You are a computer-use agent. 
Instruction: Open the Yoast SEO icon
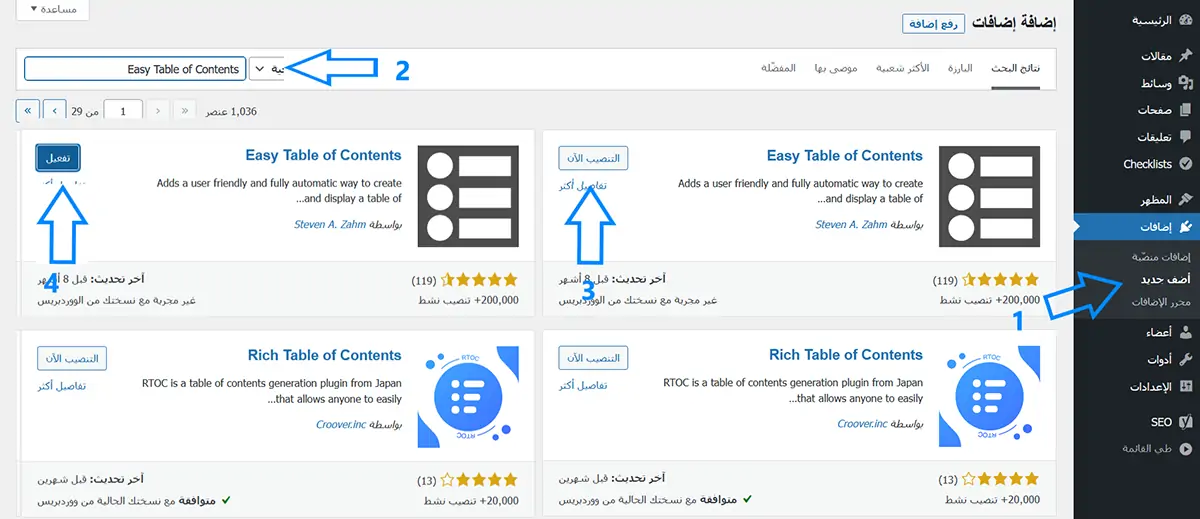click(x=1185, y=422)
